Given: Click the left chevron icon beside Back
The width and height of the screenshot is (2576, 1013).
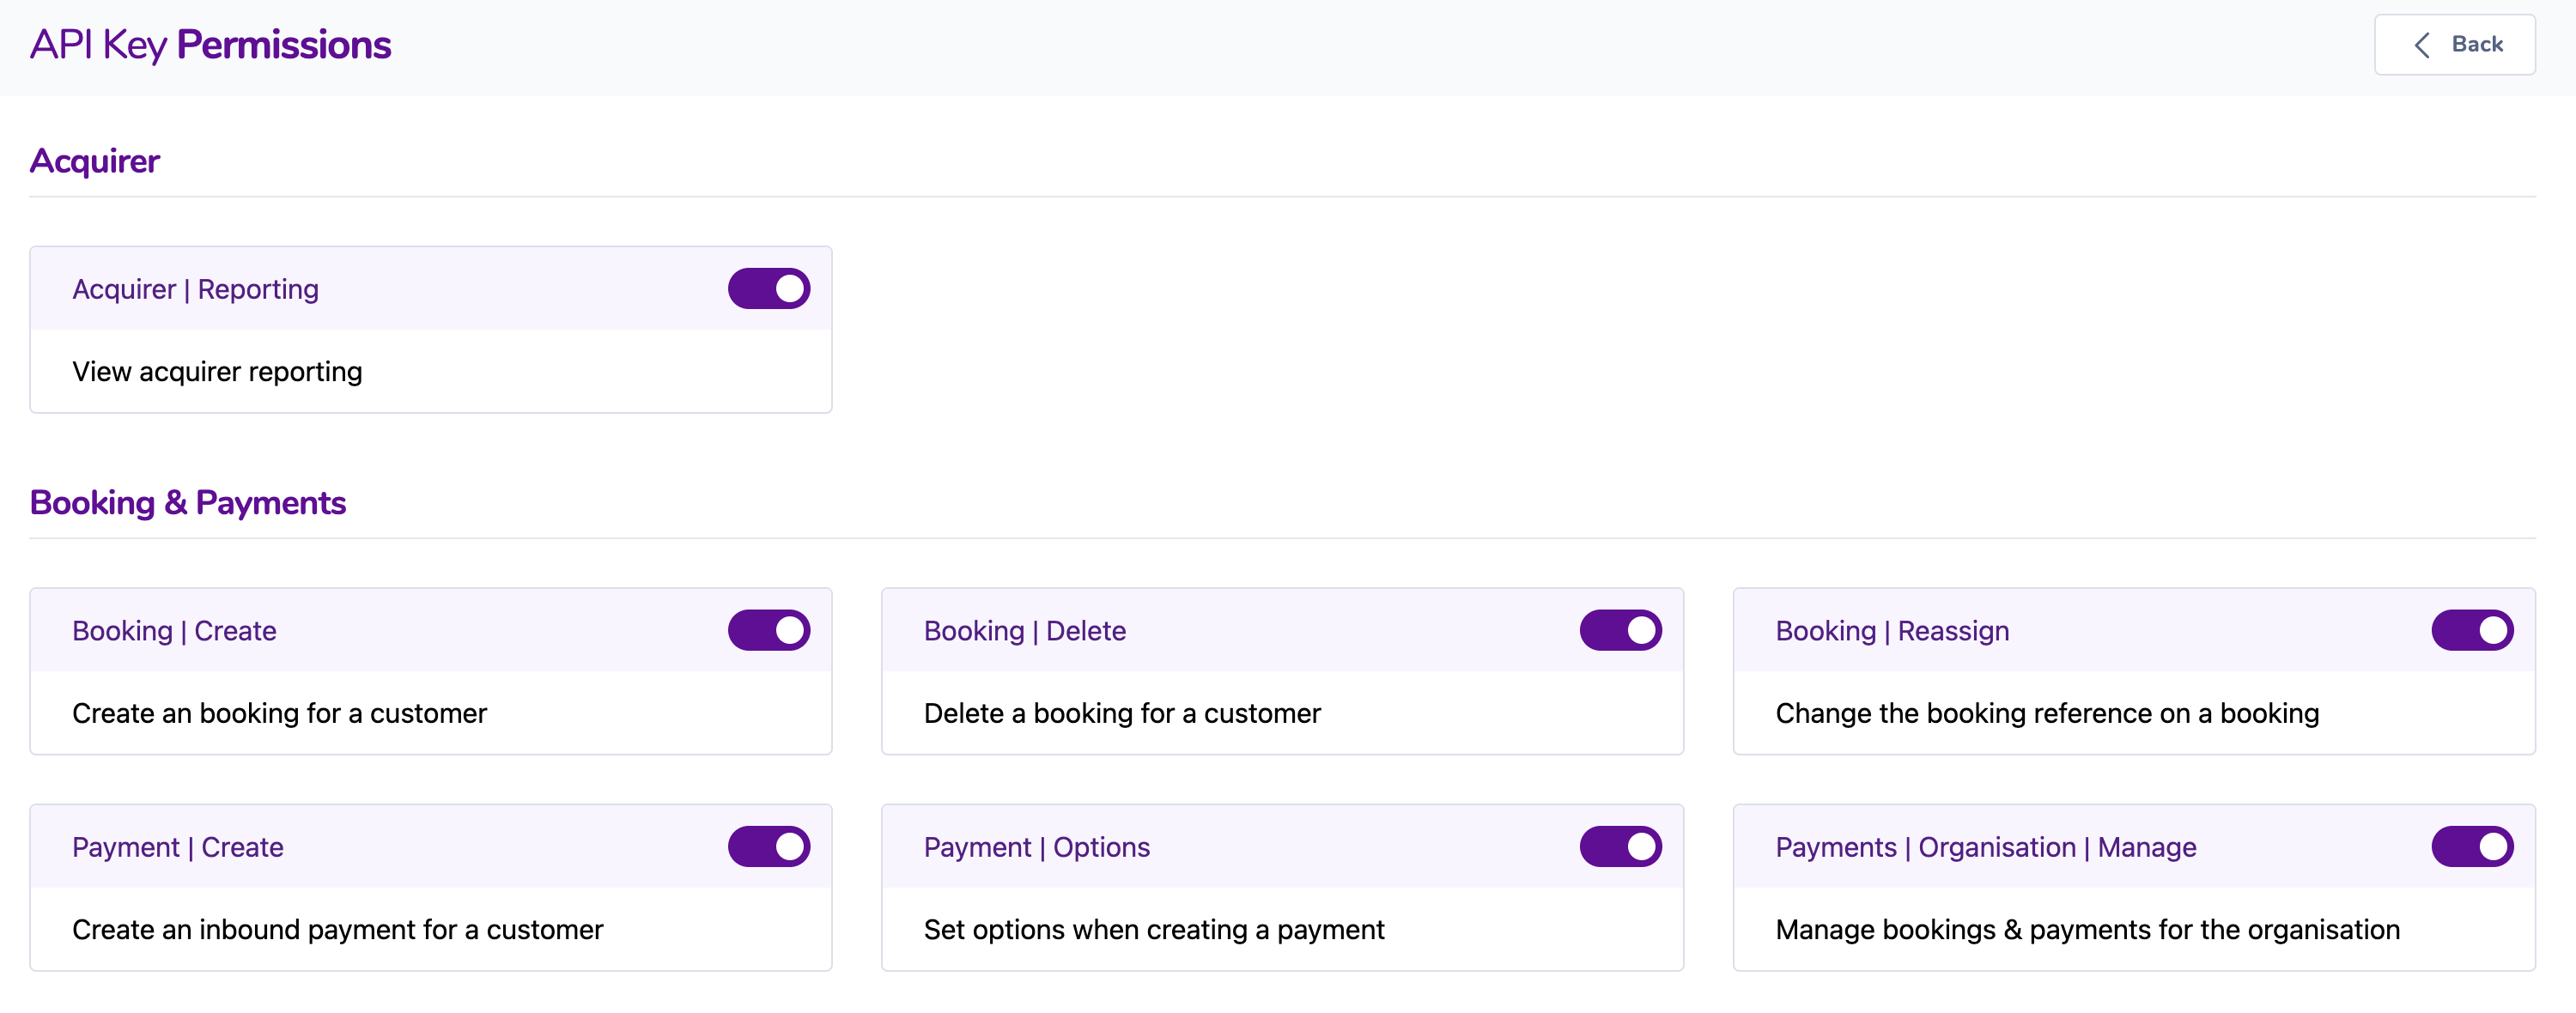Looking at the screenshot, I should pos(2422,45).
